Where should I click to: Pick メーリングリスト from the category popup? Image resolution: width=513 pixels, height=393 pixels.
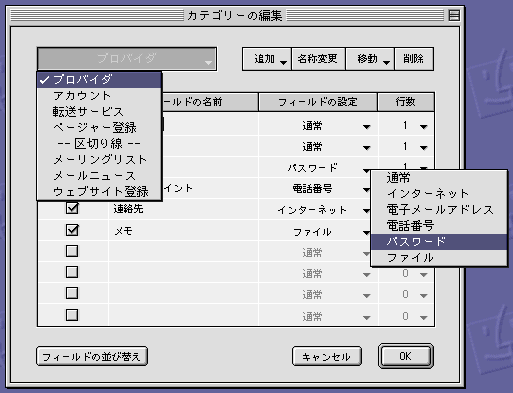click(x=99, y=160)
